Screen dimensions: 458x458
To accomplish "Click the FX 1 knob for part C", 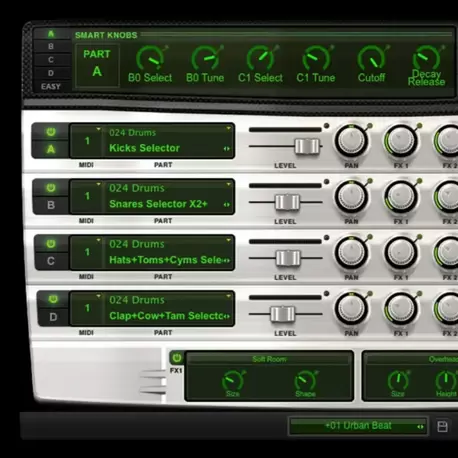I will click(x=401, y=253).
